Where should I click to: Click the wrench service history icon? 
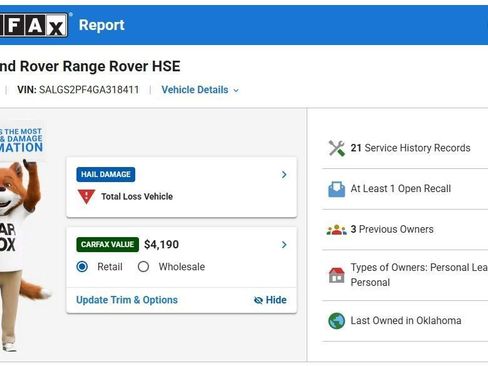pyautogui.click(x=337, y=148)
